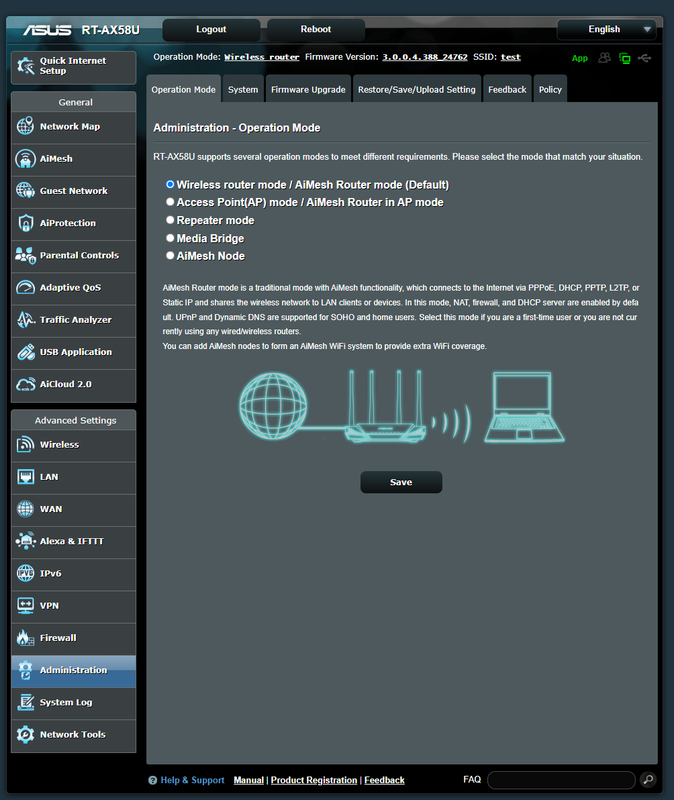Click the Advanced Settings section header
This screenshot has height=800, width=674.
pos(75,420)
